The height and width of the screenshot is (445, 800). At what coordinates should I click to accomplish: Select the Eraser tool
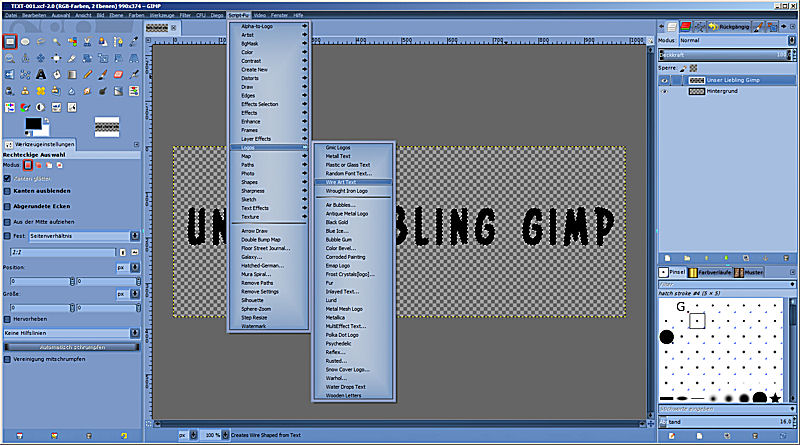pos(118,75)
